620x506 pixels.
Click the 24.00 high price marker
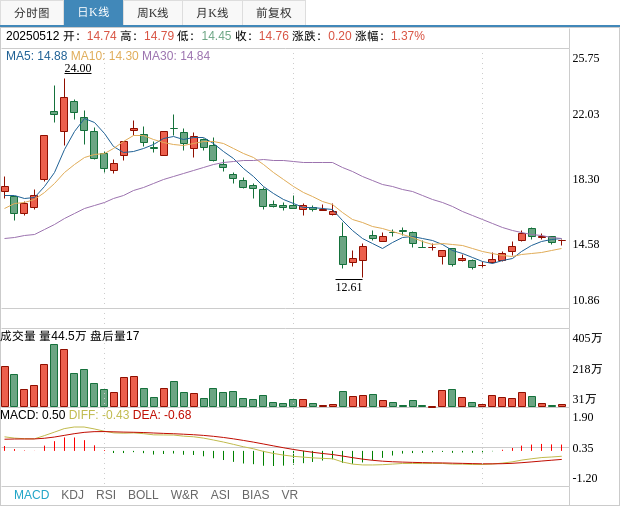pyautogui.click(x=78, y=68)
